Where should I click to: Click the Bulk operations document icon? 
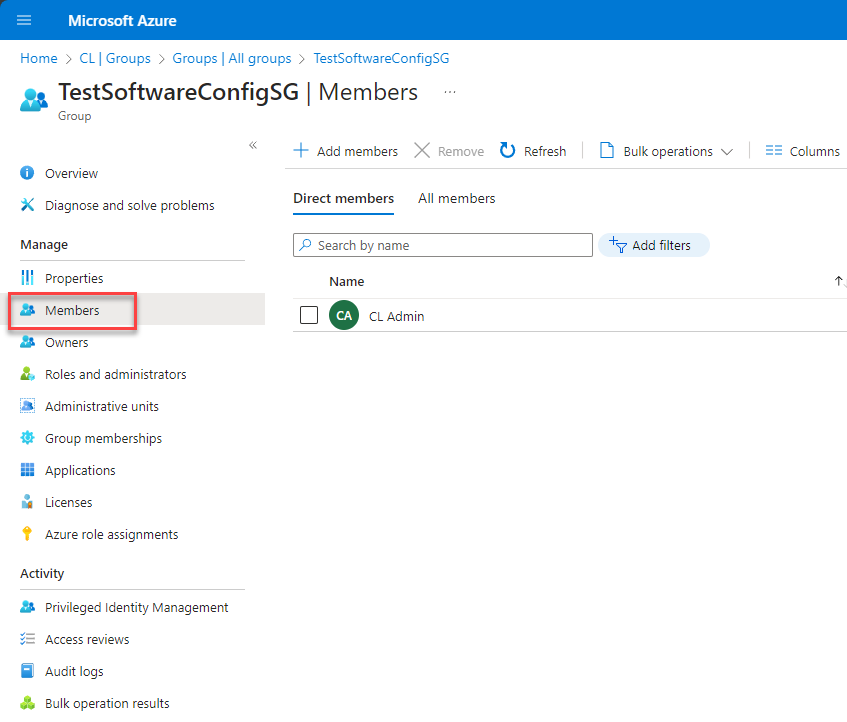click(607, 150)
